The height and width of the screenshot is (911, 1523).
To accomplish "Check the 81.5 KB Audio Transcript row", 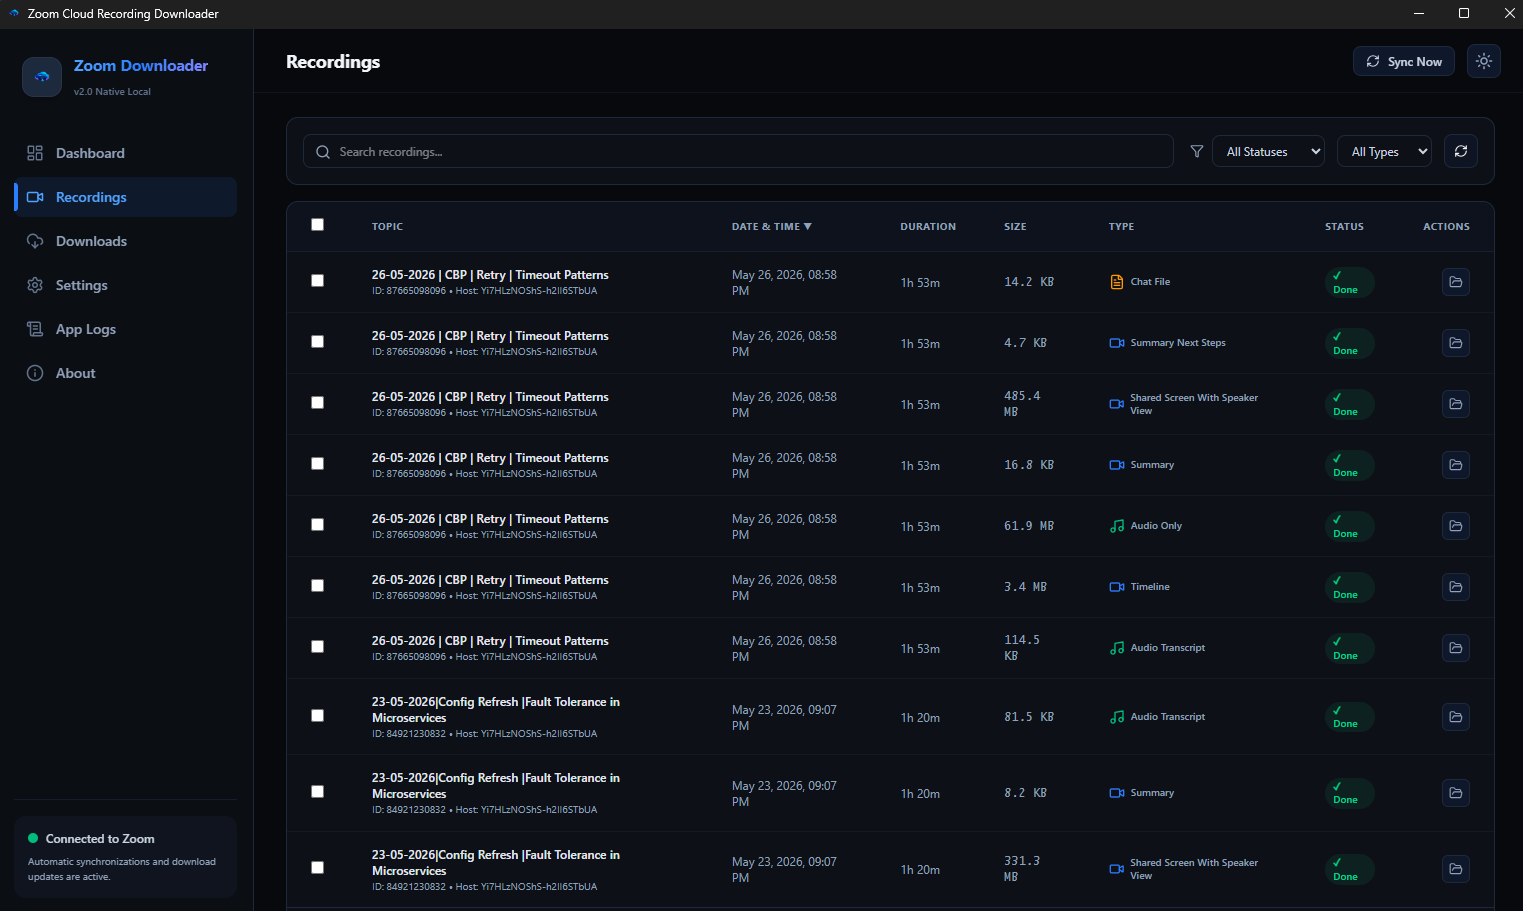I will coord(317,716).
